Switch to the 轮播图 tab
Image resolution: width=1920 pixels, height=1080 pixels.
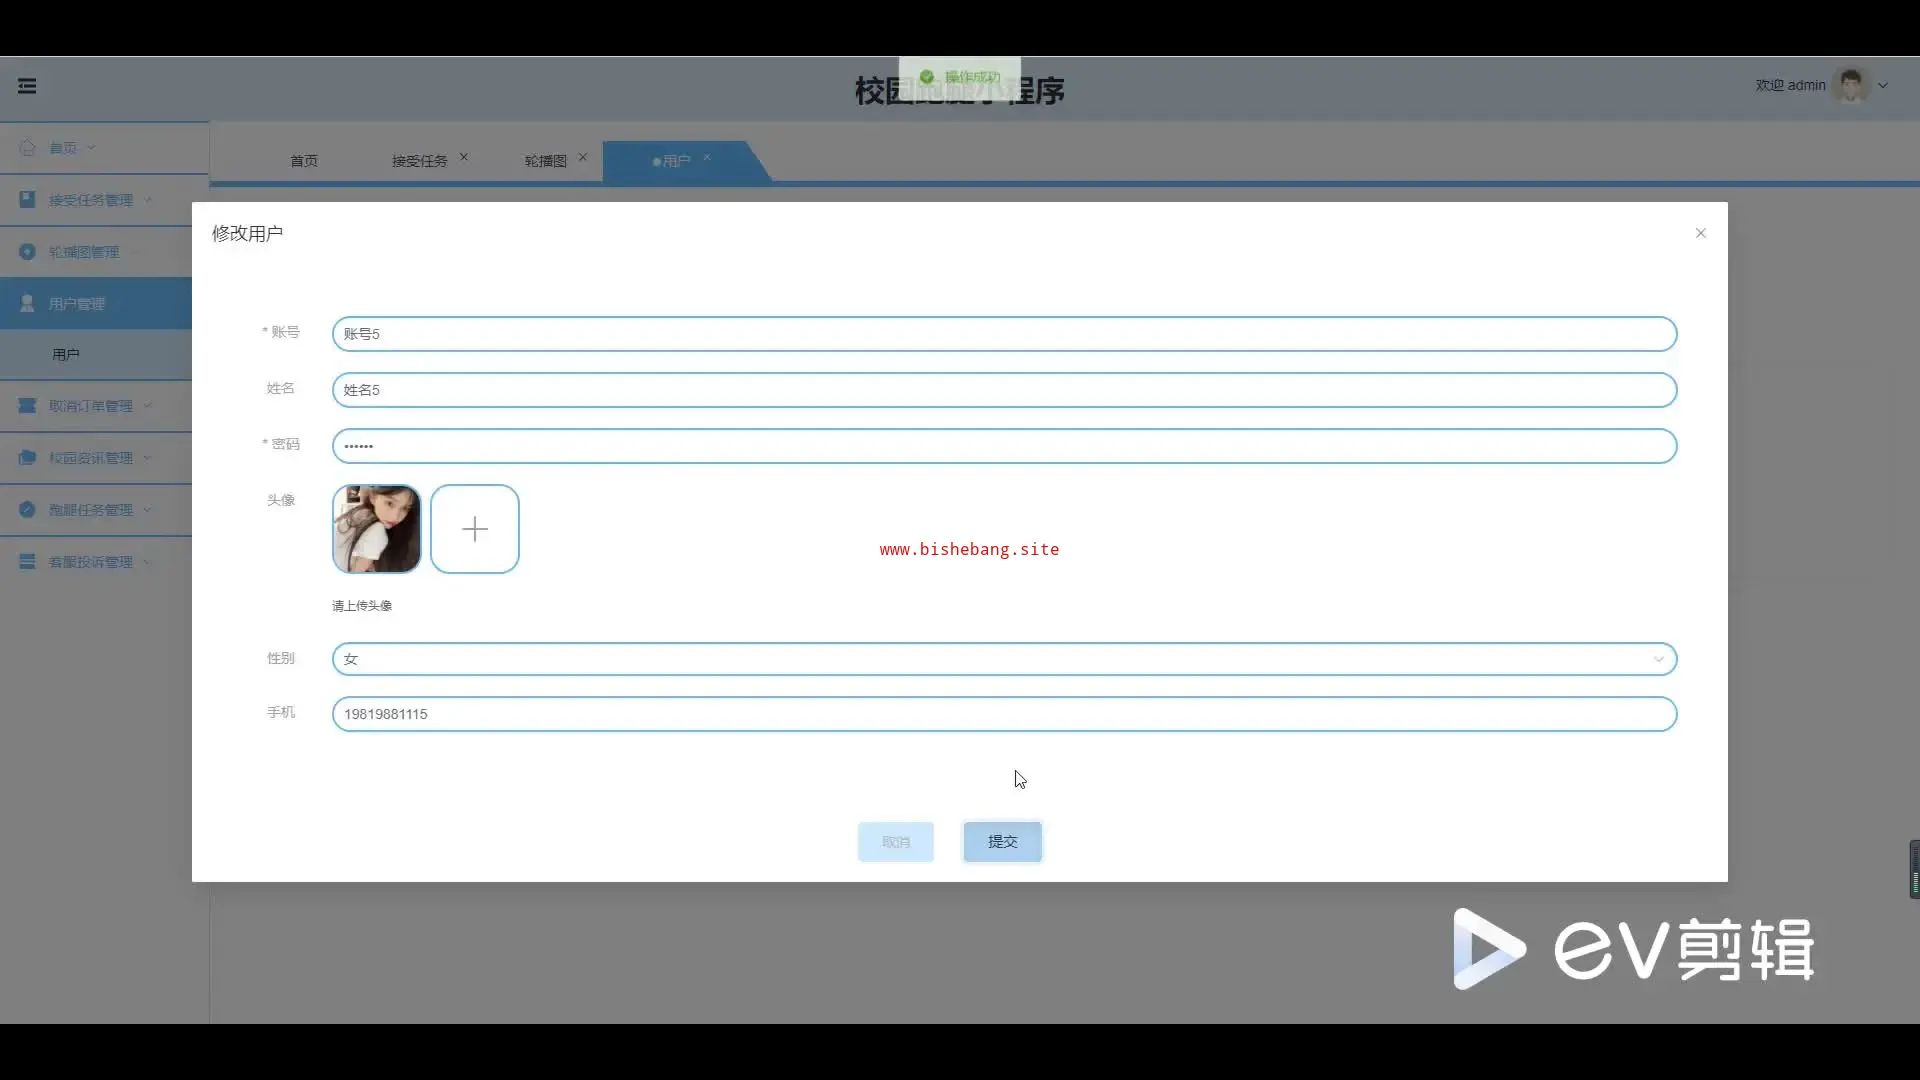click(545, 161)
